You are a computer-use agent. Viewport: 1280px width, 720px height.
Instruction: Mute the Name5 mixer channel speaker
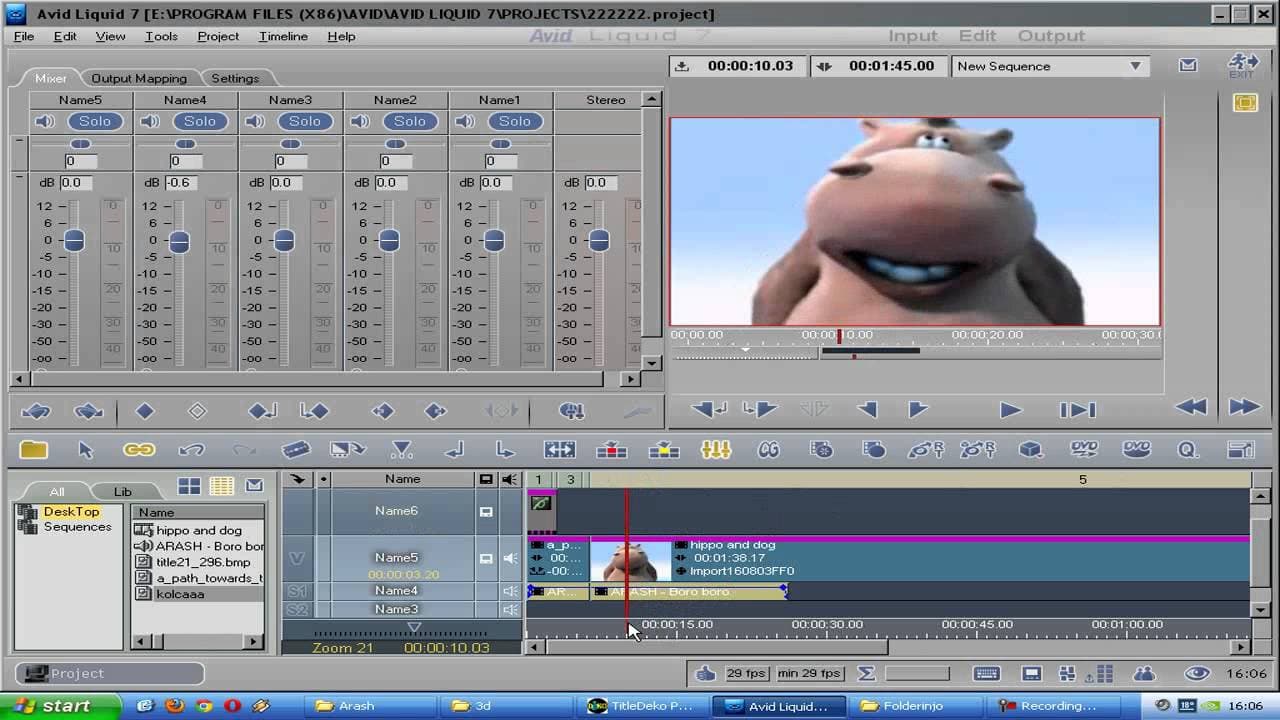click(45, 121)
